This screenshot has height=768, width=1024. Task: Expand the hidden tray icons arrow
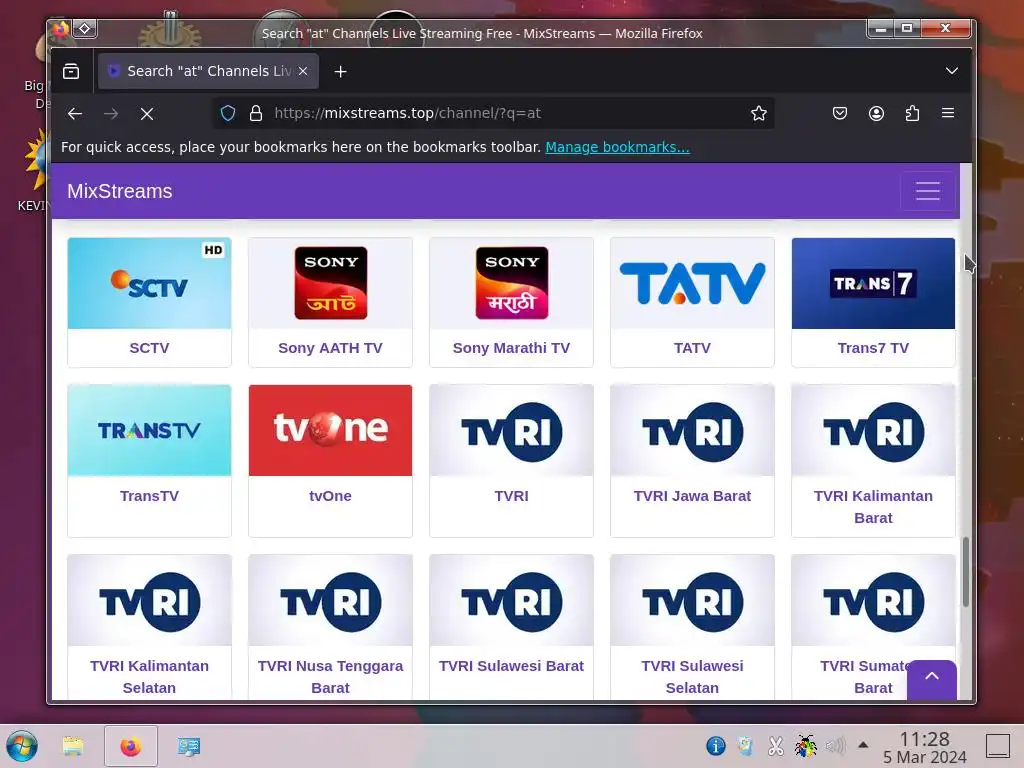(x=863, y=744)
